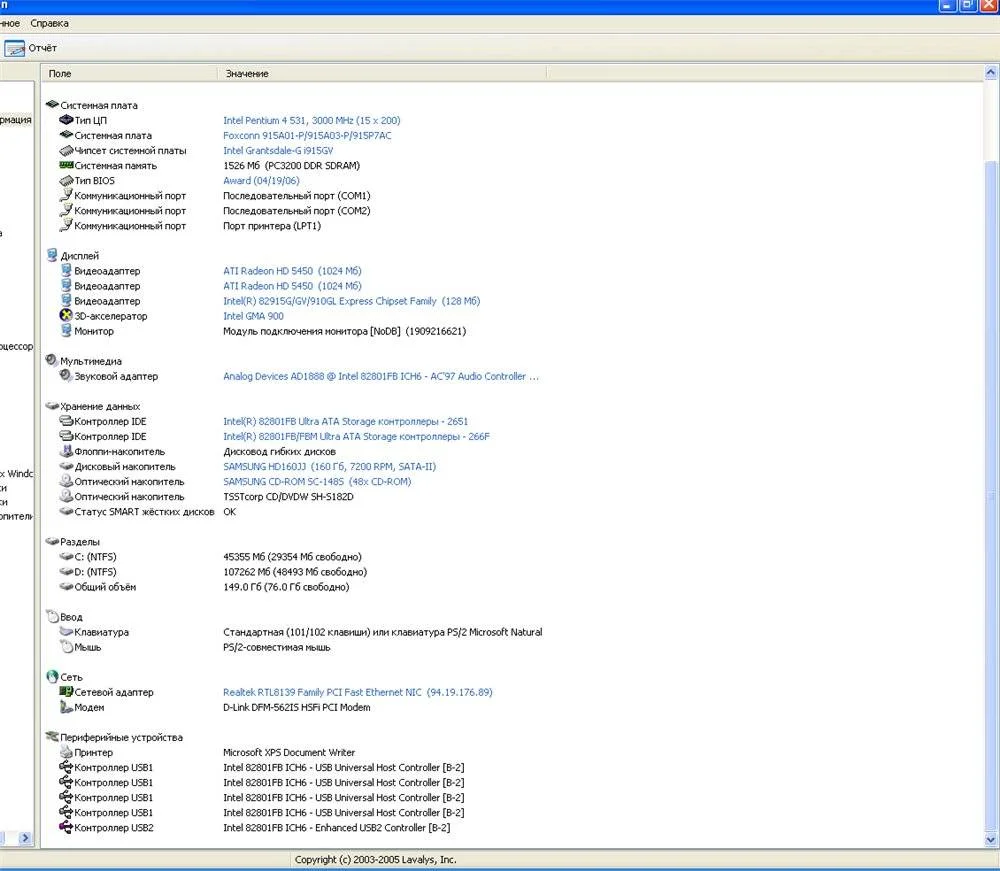Viewport: 1000px width, 871px height.
Task: Select the PS/2-совместимая мышь value
Action: tap(277, 647)
